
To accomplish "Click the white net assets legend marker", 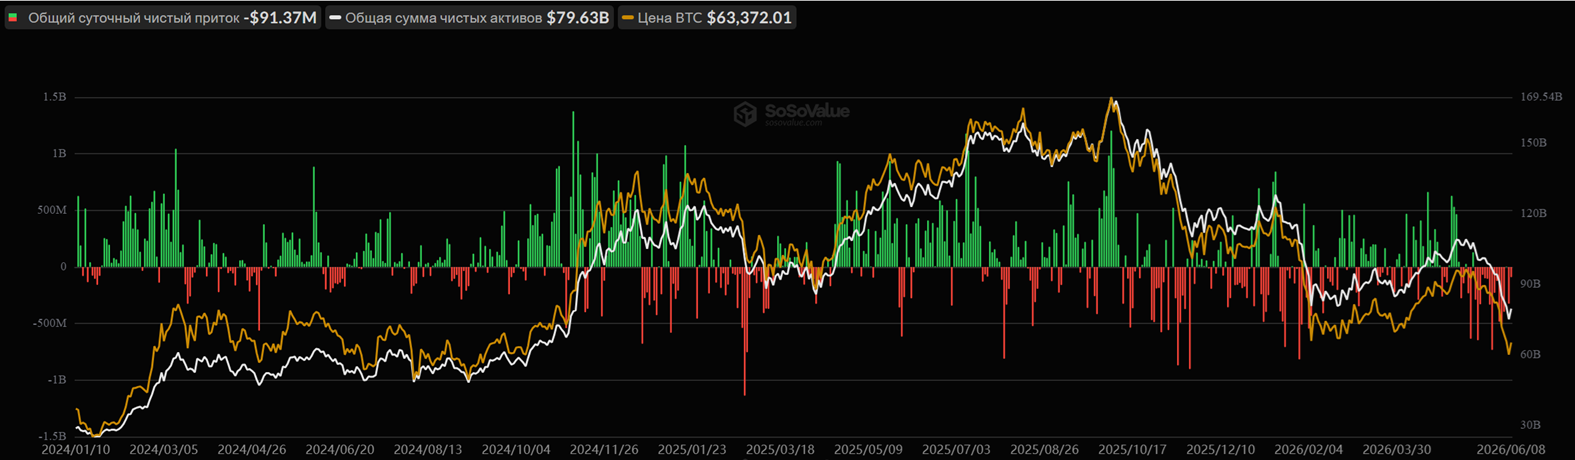I will (335, 18).
